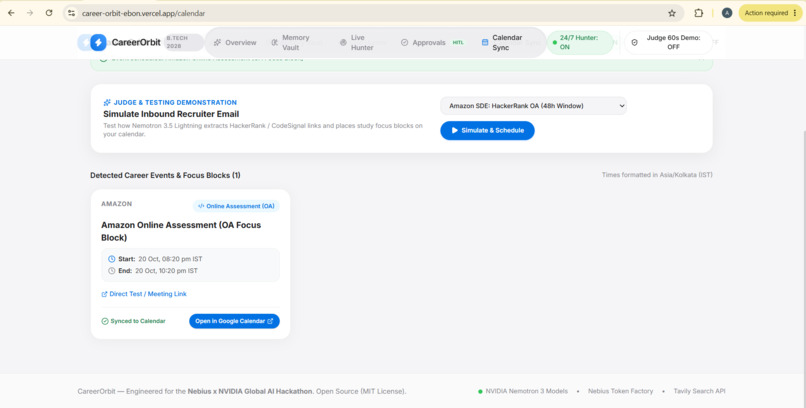Click the CareerOrbit brand name text
Image resolution: width=806 pixels, height=408 pixels.
point(136,43)
